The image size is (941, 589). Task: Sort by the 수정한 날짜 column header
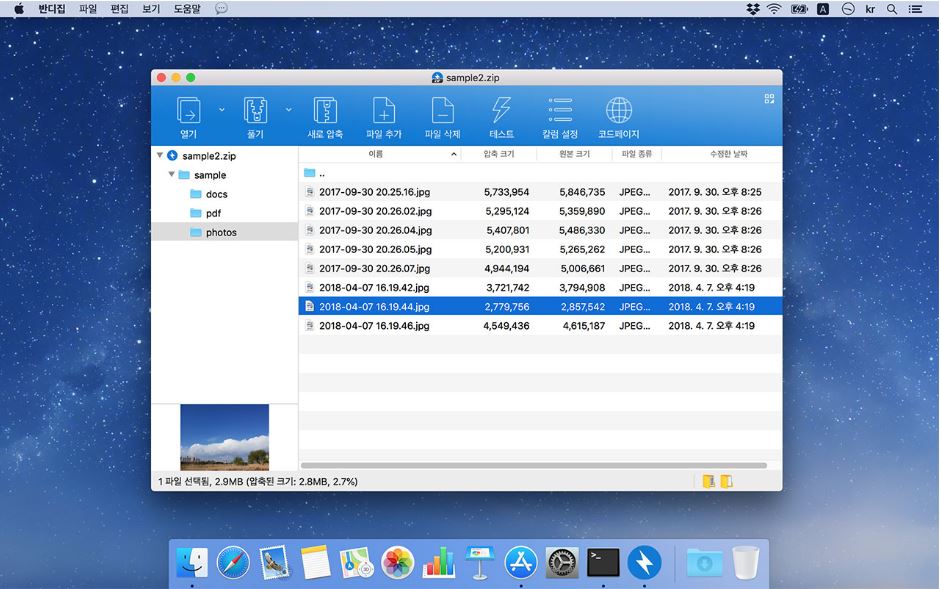click(x=729, y=154)
